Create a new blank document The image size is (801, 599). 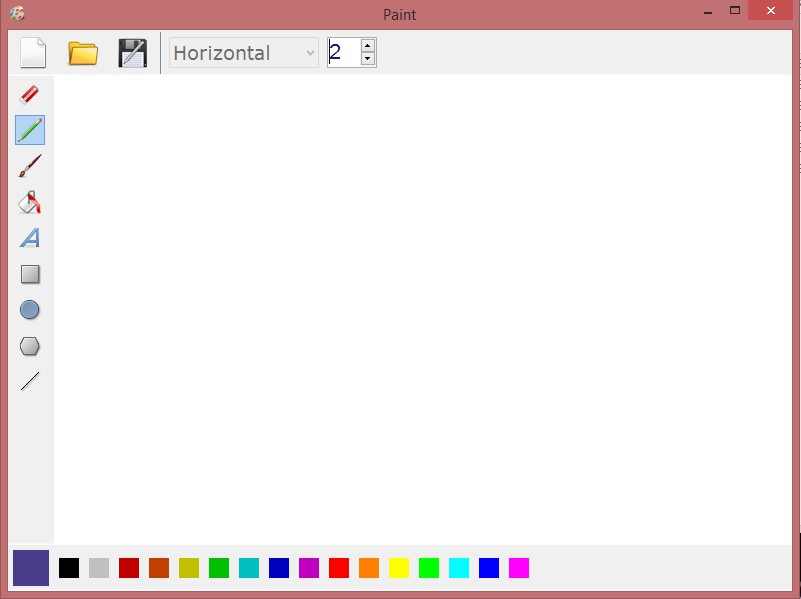point(33,52)
